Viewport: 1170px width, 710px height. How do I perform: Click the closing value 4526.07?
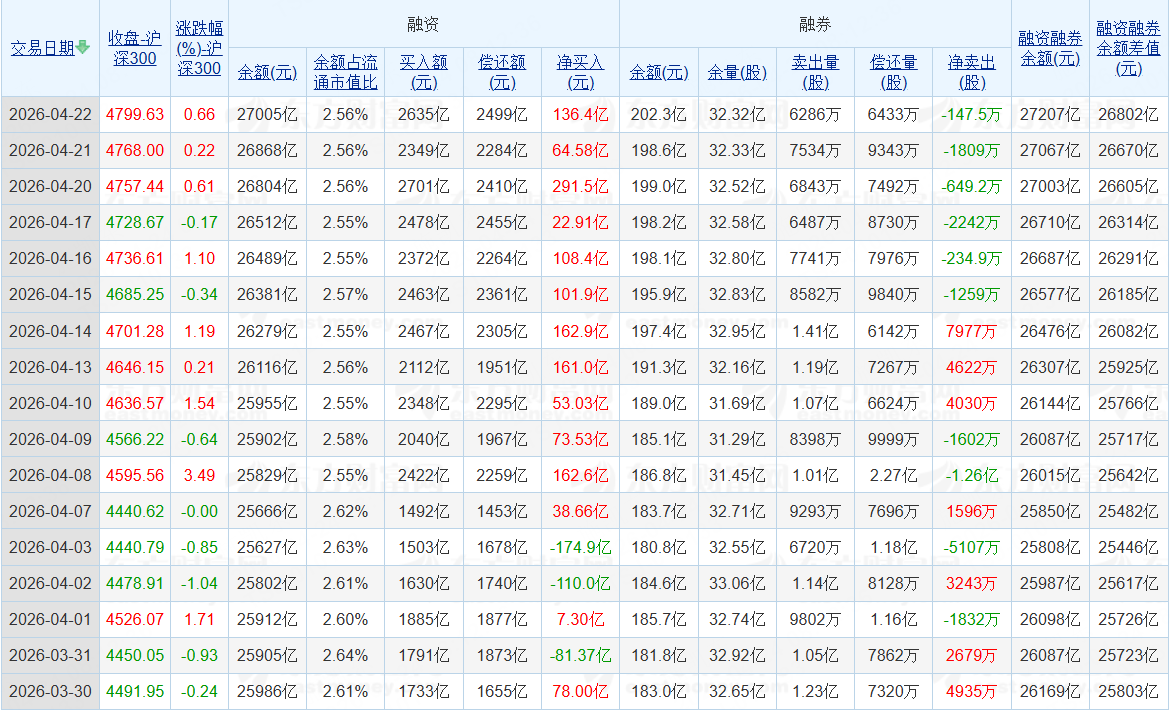pos(134,619)
